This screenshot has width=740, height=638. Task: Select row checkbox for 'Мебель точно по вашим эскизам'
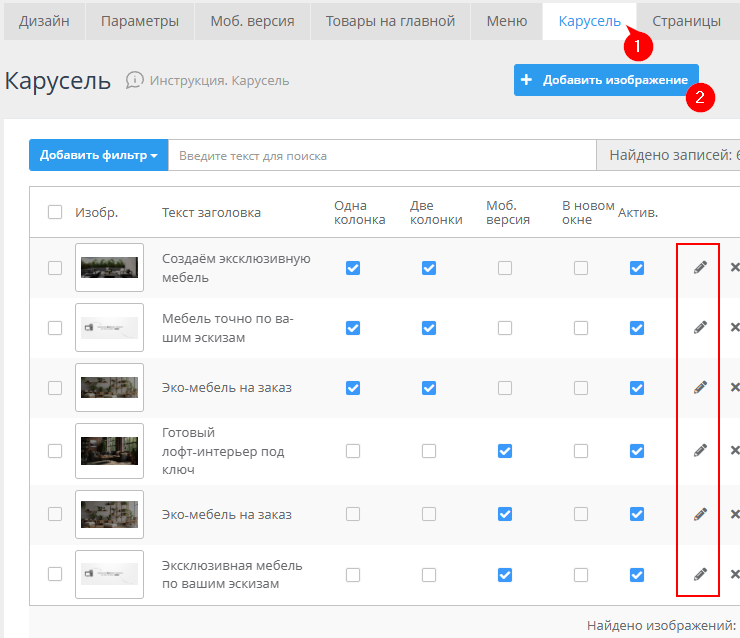click(55, 328)
